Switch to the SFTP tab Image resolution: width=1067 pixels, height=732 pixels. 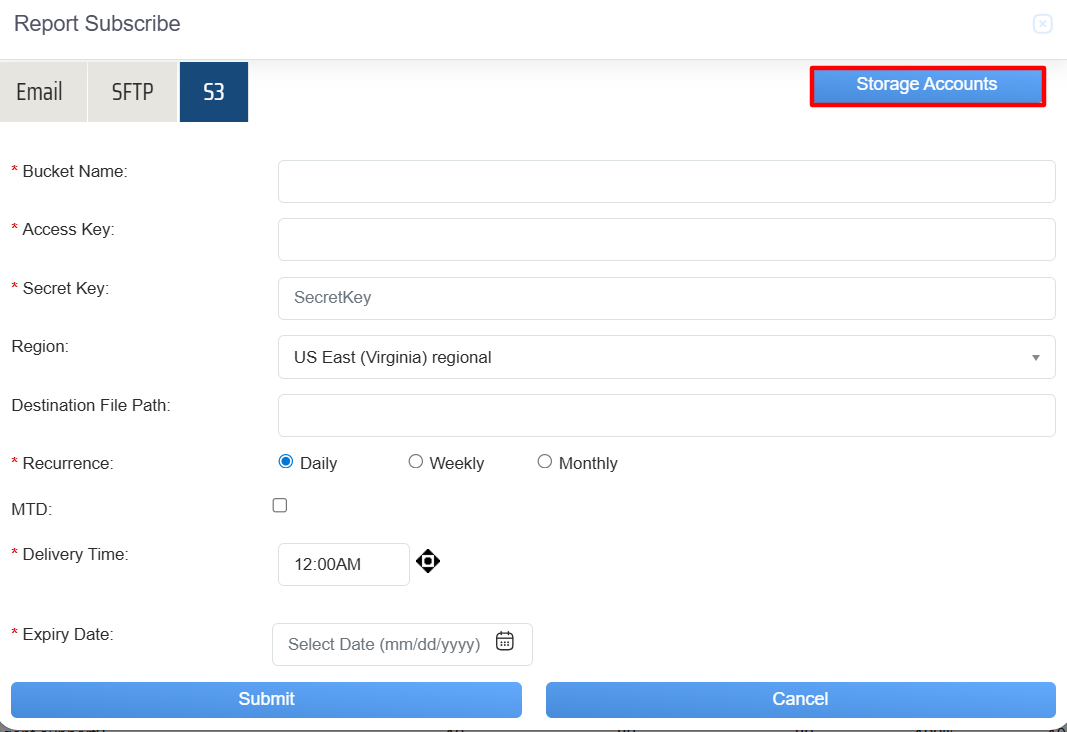(133, 92)
